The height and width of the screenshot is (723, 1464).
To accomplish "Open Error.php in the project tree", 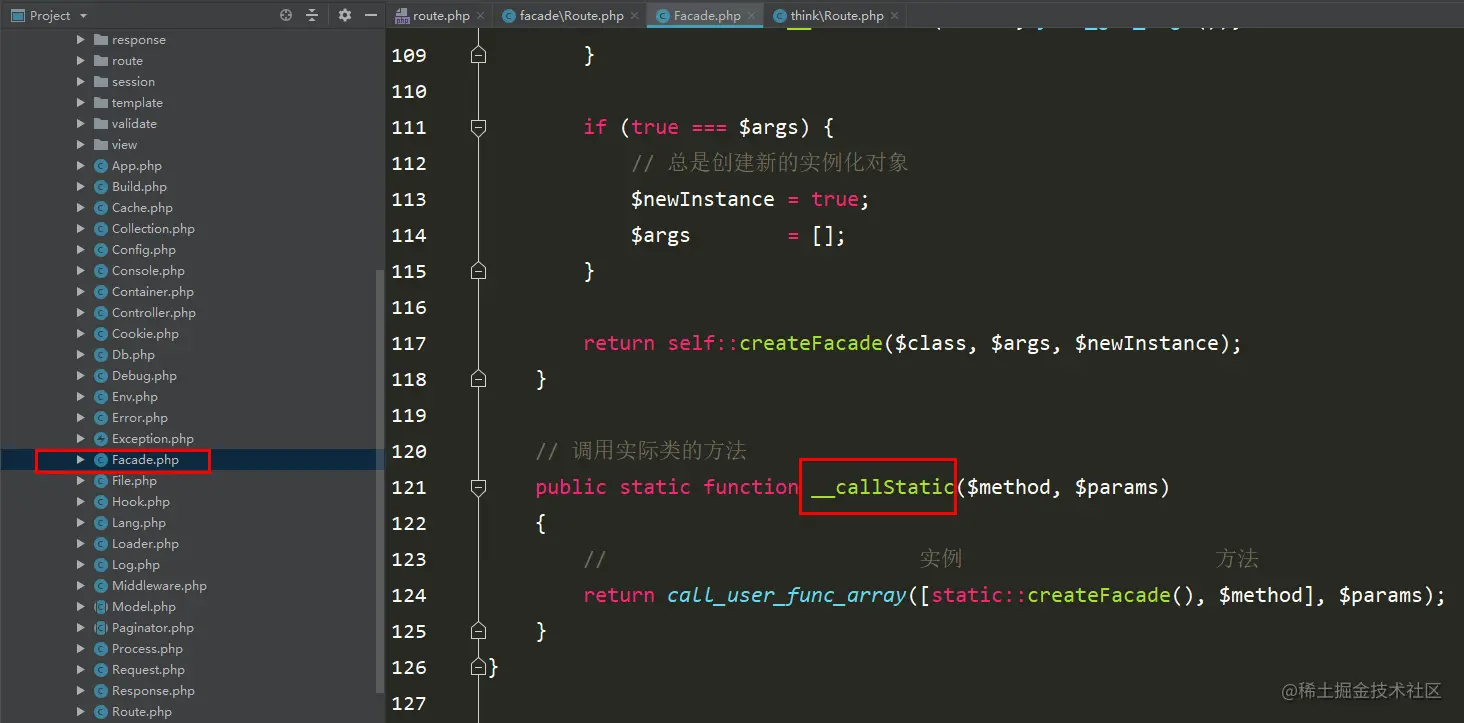I will point(140,418).
